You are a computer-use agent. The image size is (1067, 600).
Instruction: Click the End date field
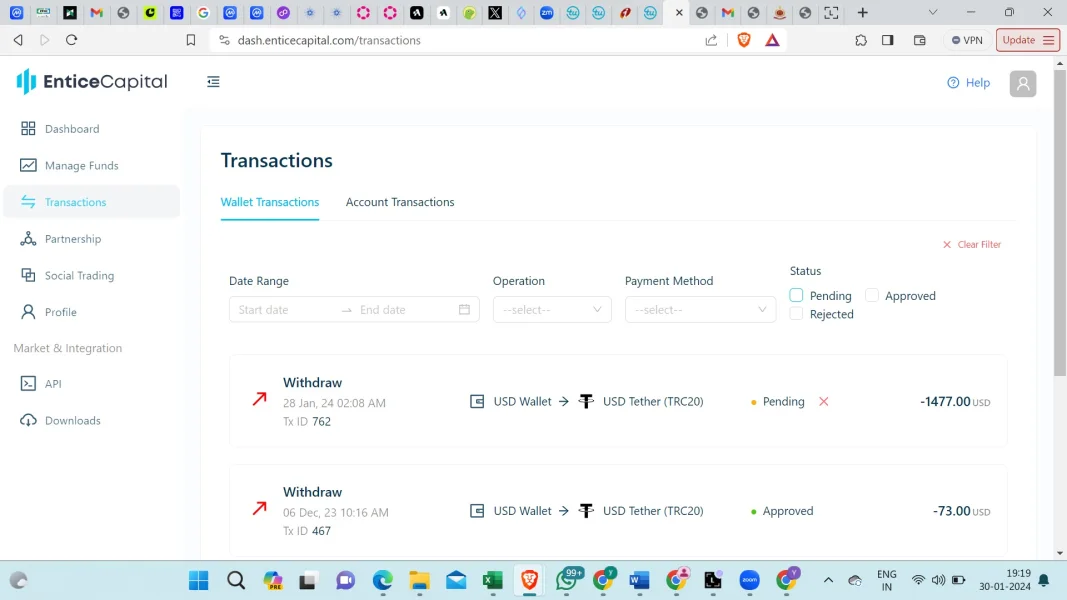click(405, 310)
